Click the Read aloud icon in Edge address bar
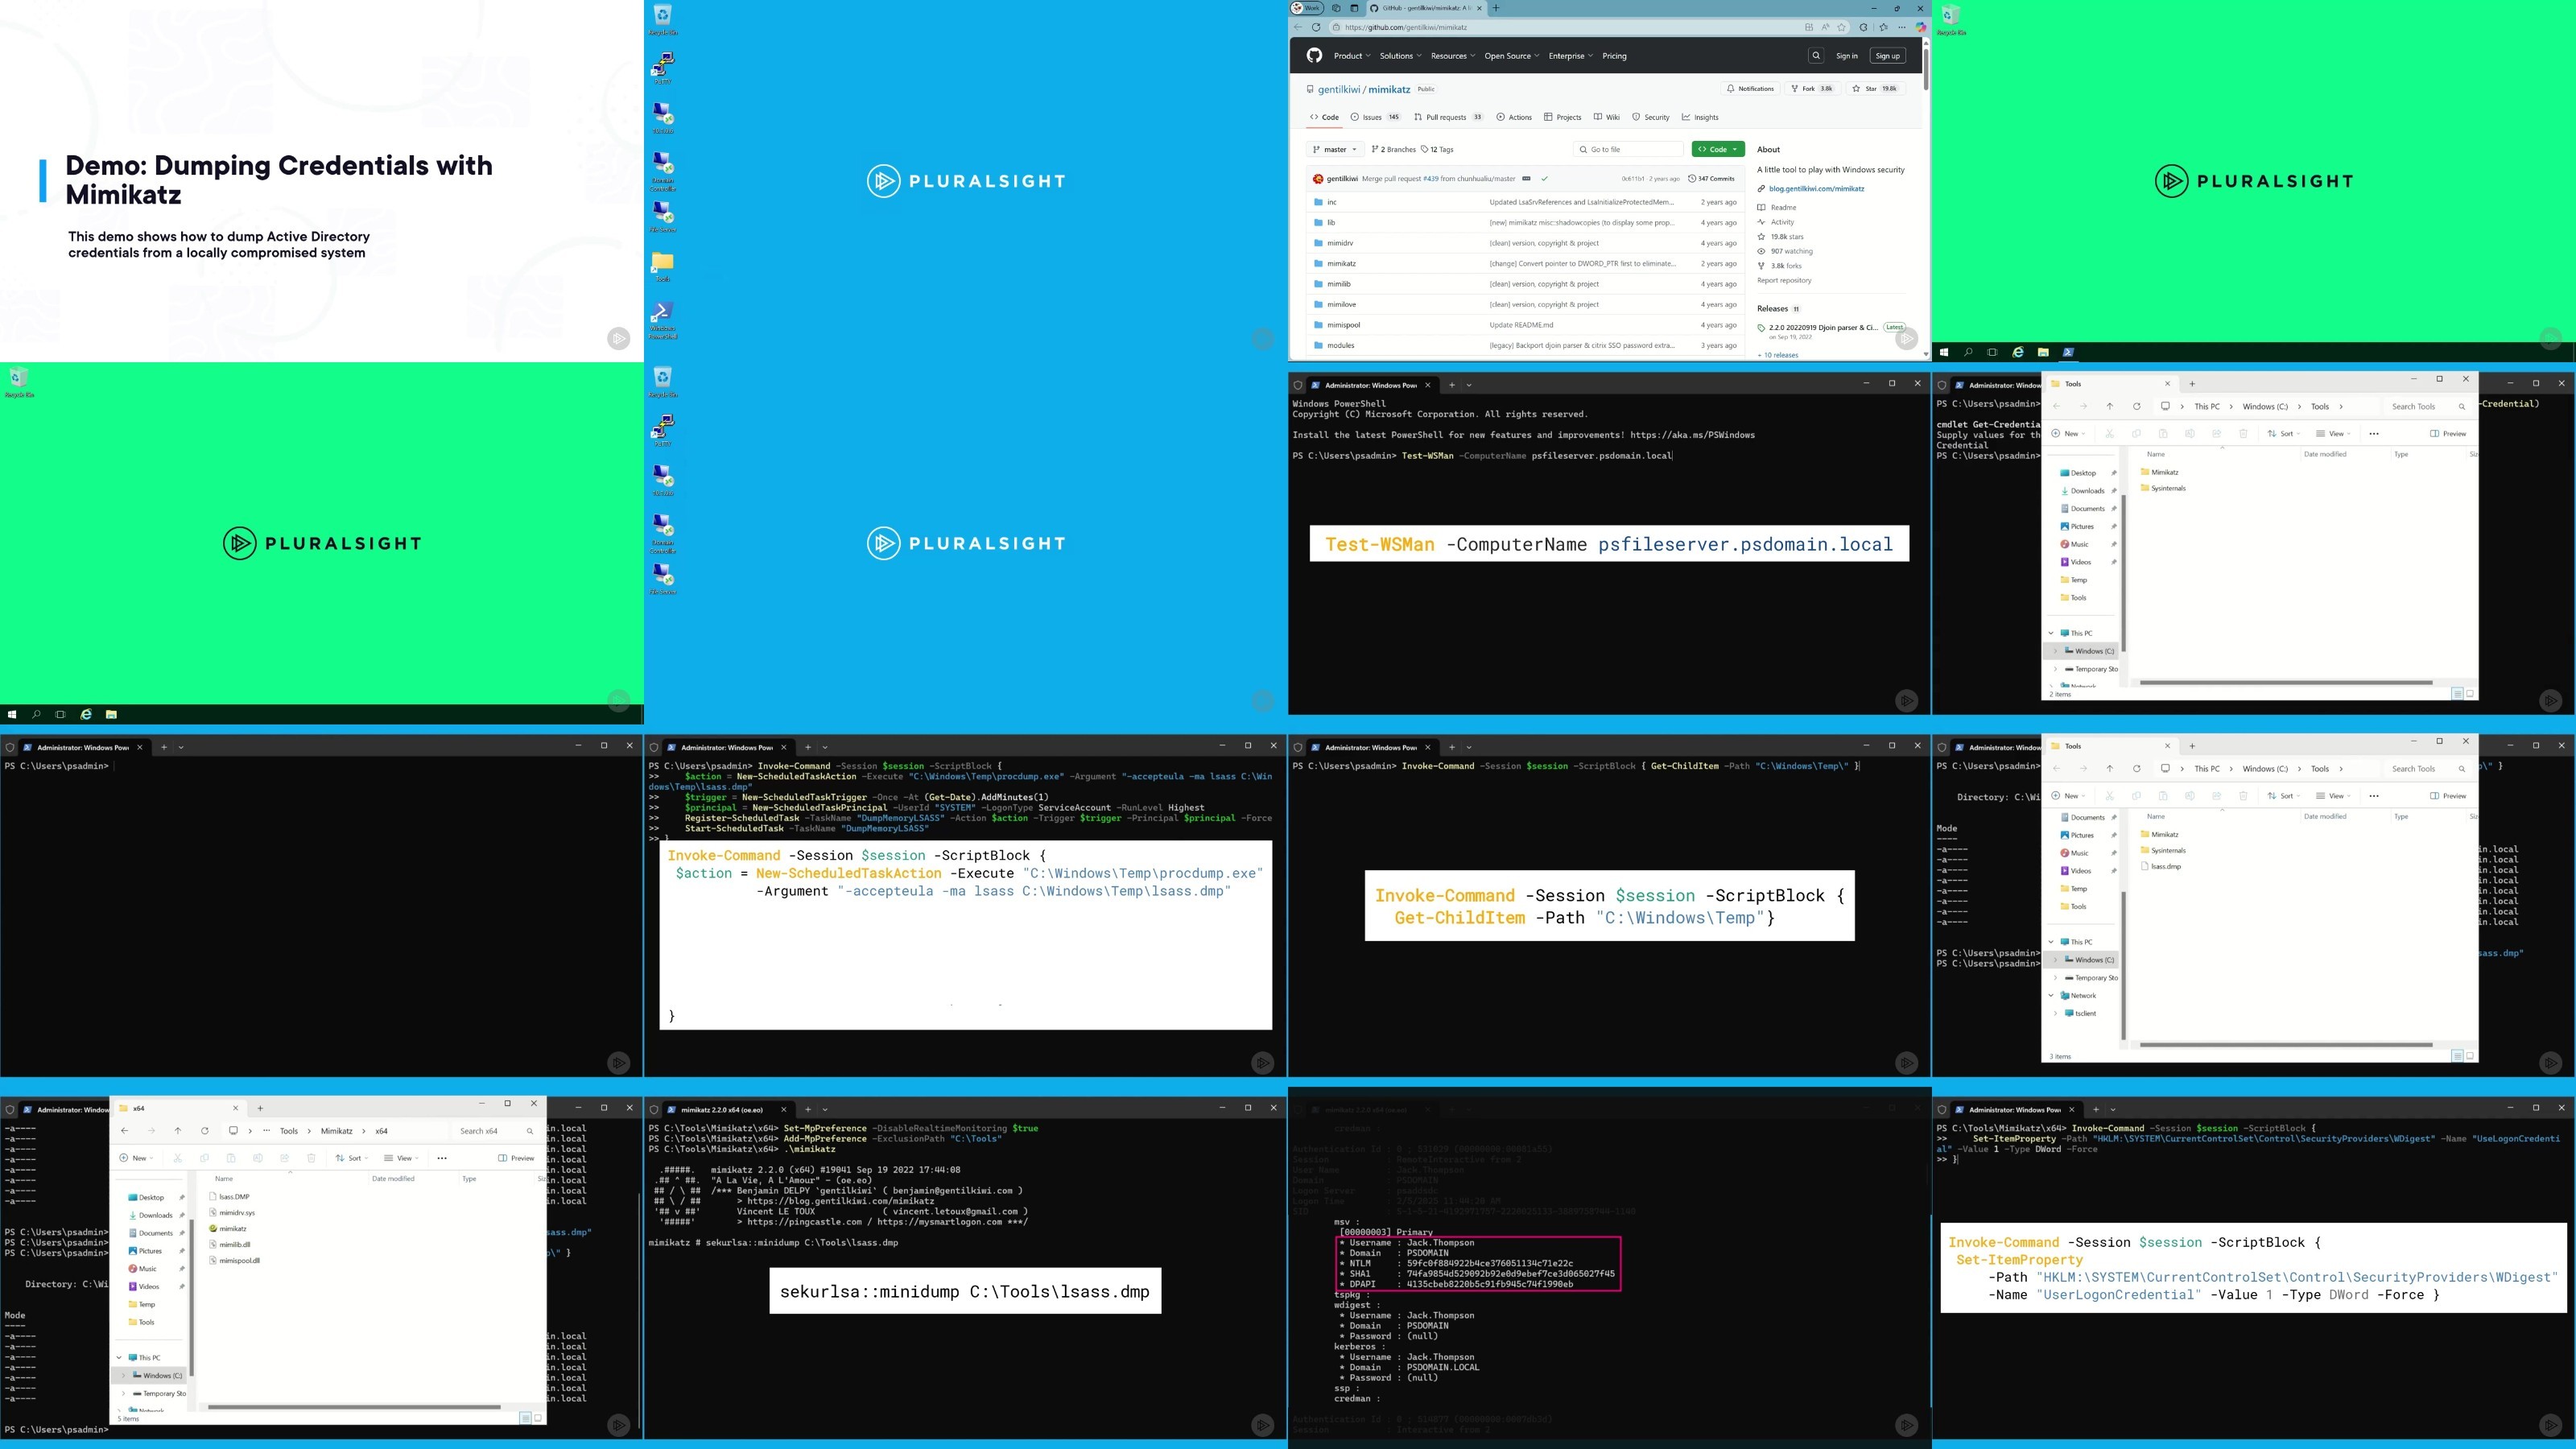This screenshot has height=1449, width=2576. pyautogui.click(x=1825, y=27)
